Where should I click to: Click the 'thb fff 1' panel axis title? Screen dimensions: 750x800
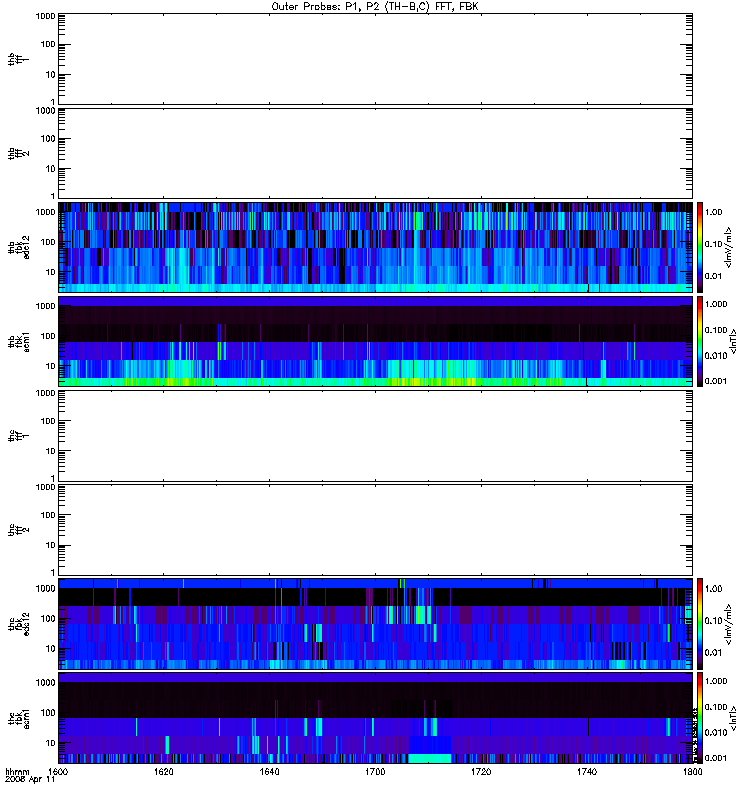(18, 59)
